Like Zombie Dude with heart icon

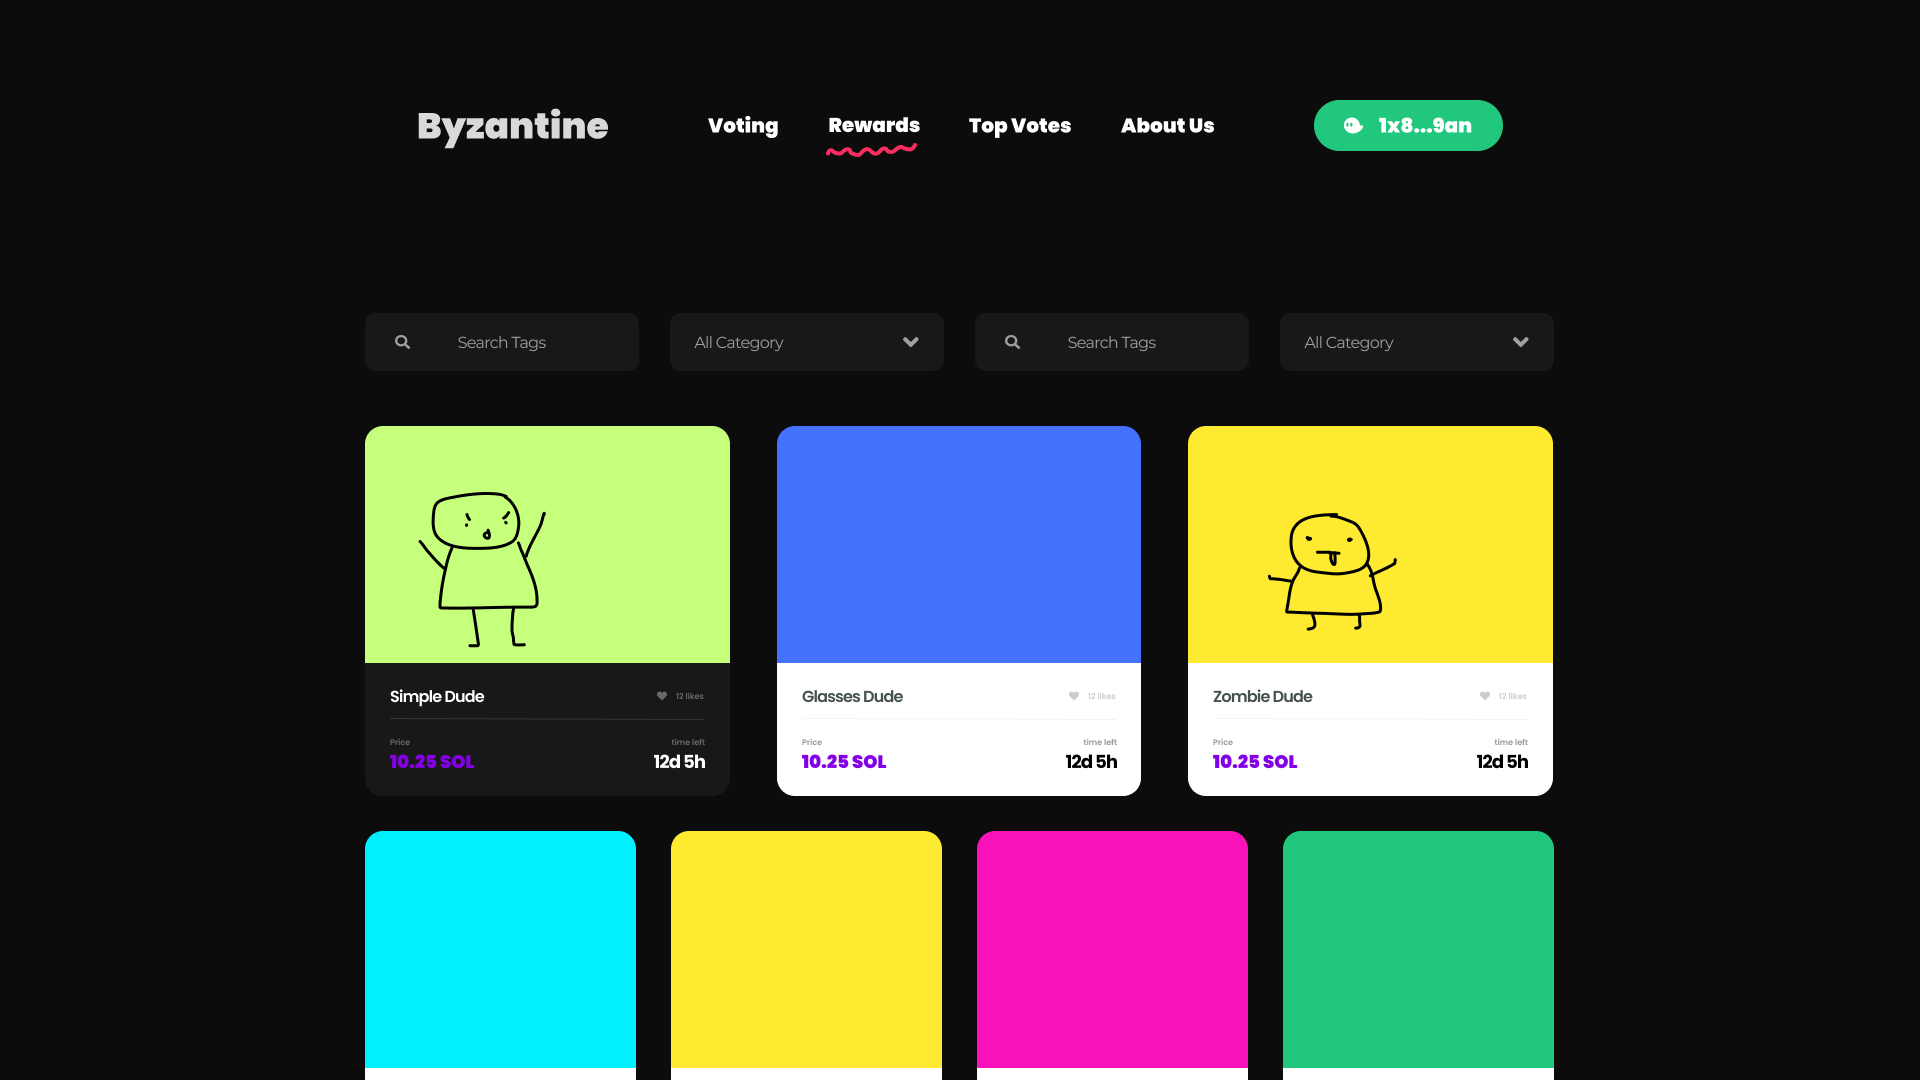click(x=1485, y=696)
